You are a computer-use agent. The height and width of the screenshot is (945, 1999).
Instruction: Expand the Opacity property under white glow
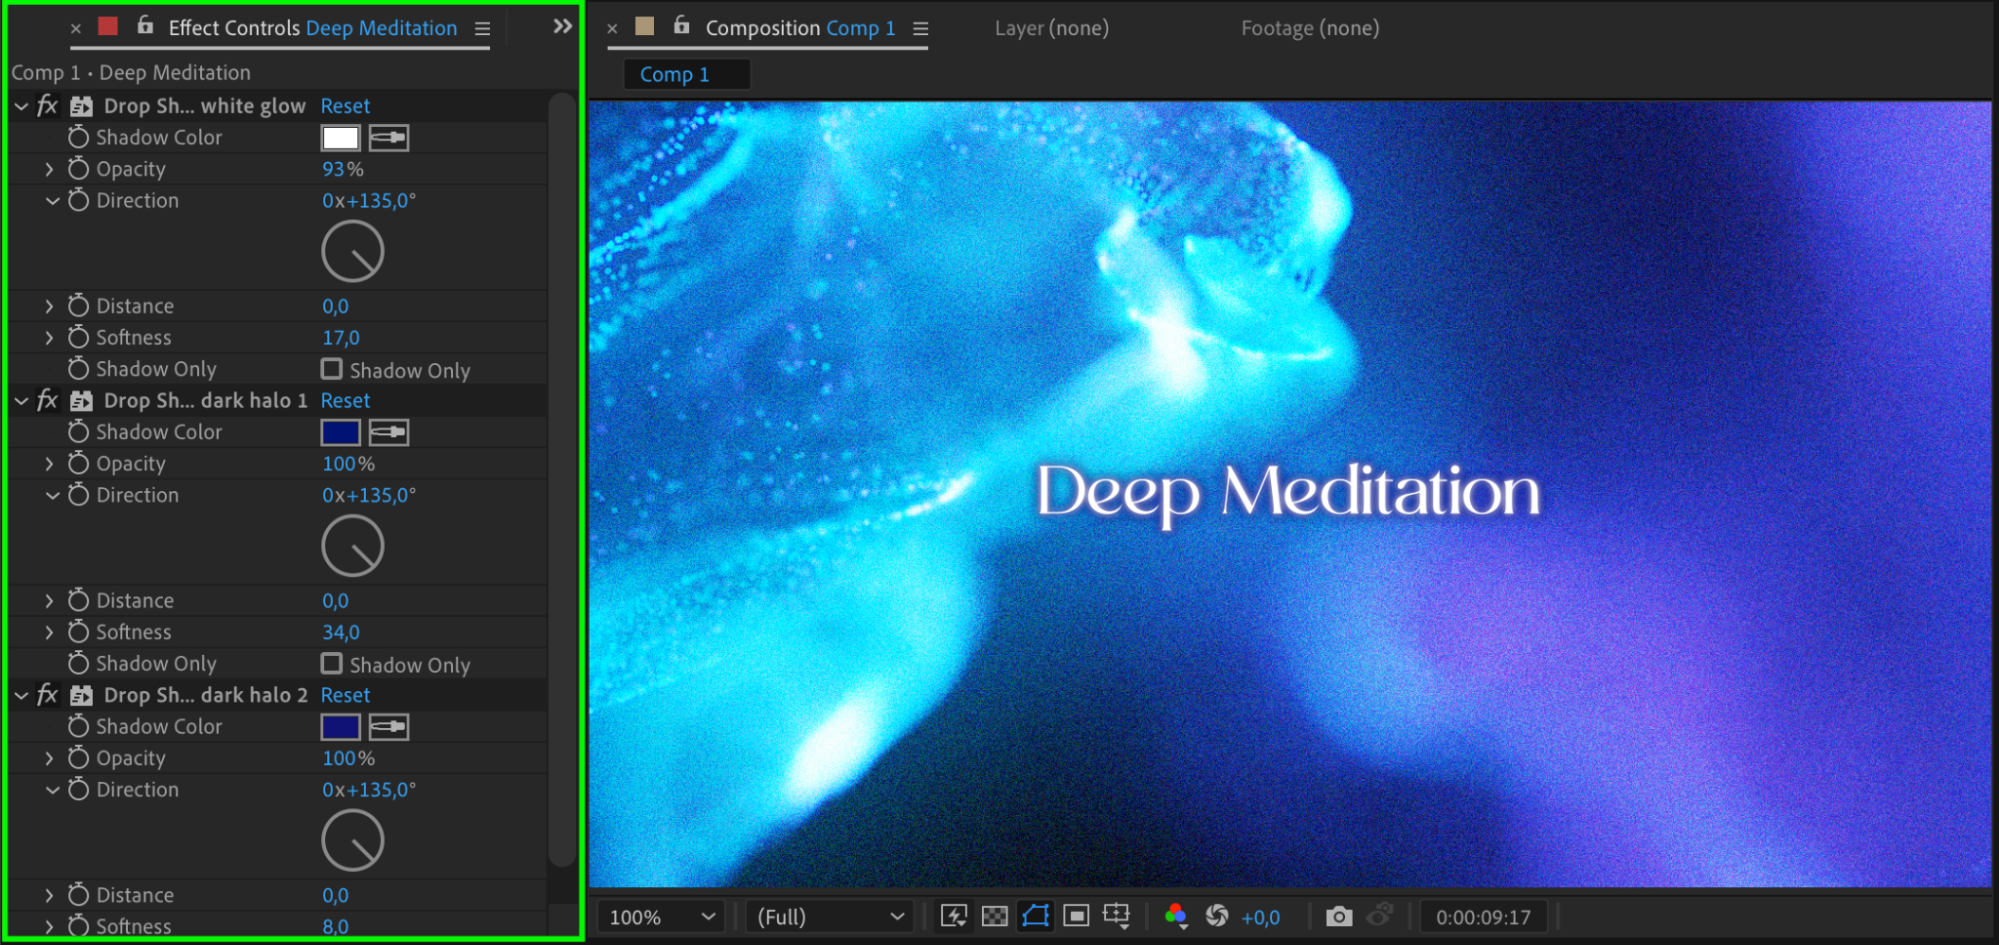point(49,169)
